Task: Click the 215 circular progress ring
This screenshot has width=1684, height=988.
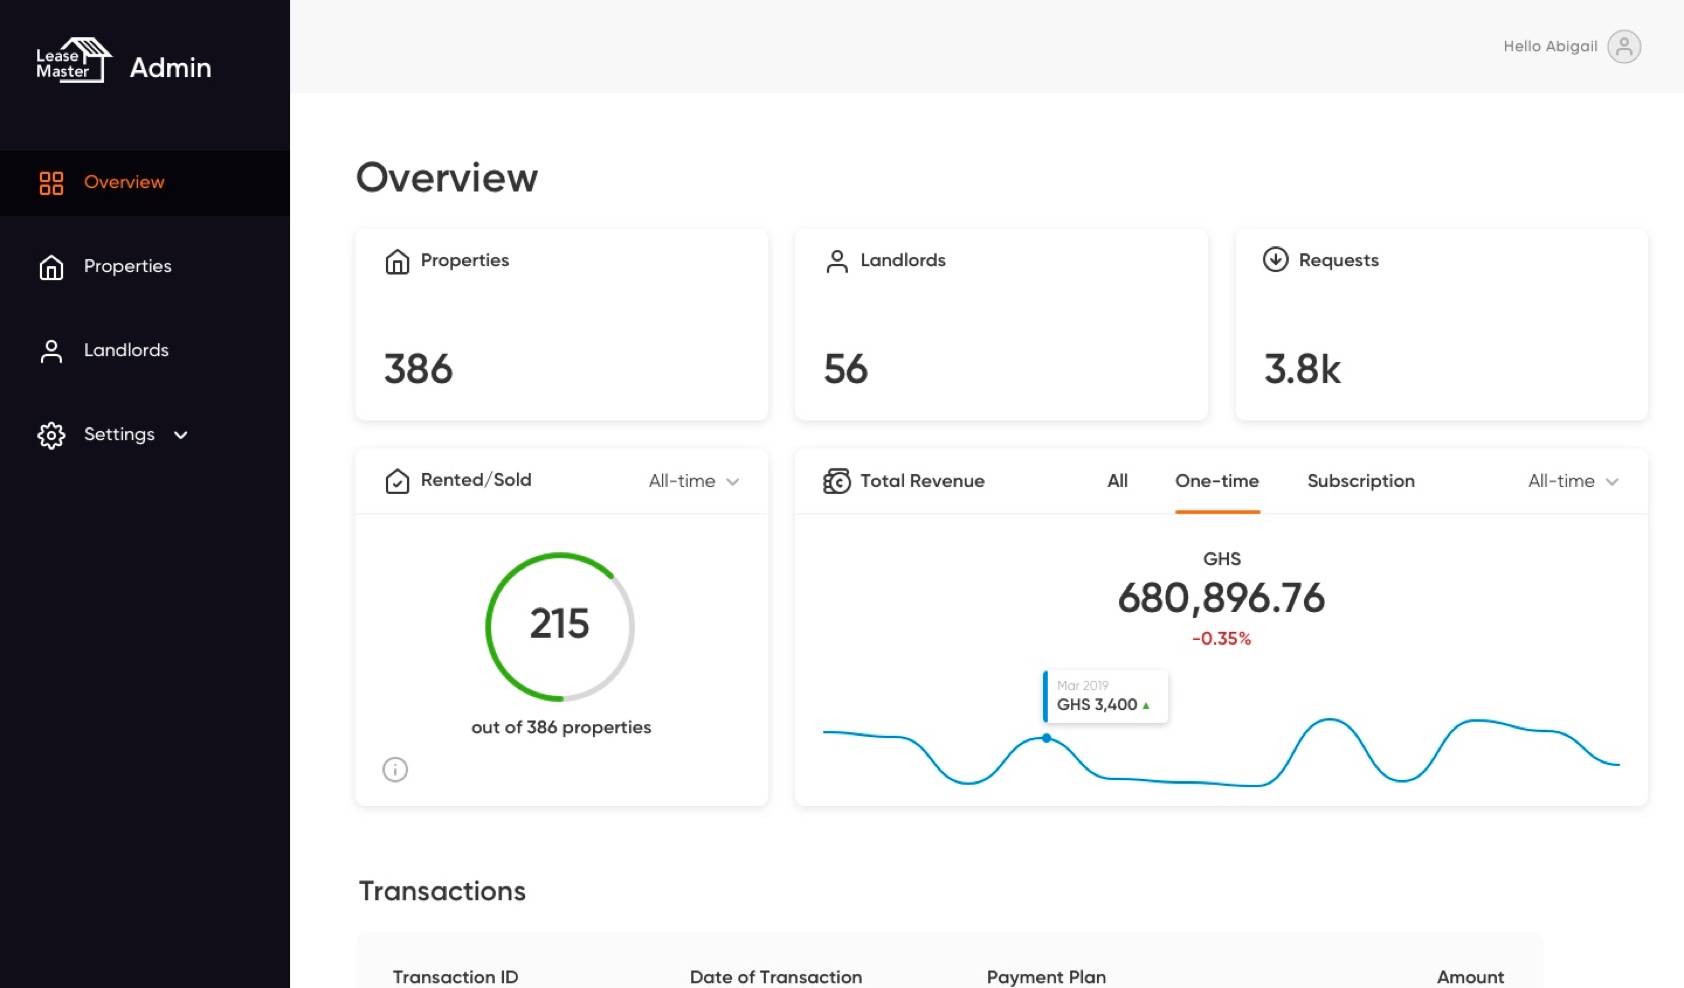Action: coord(560,626)
